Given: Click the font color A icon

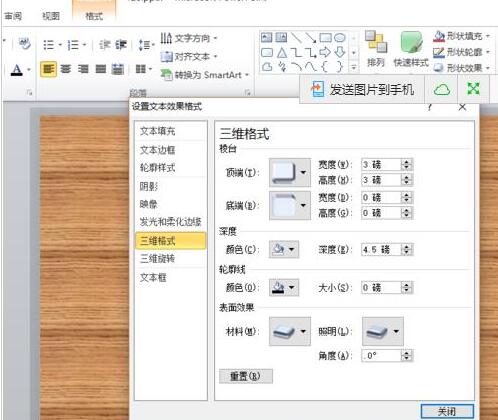Looking at the screenshot, I should click(x=17, y=70).
